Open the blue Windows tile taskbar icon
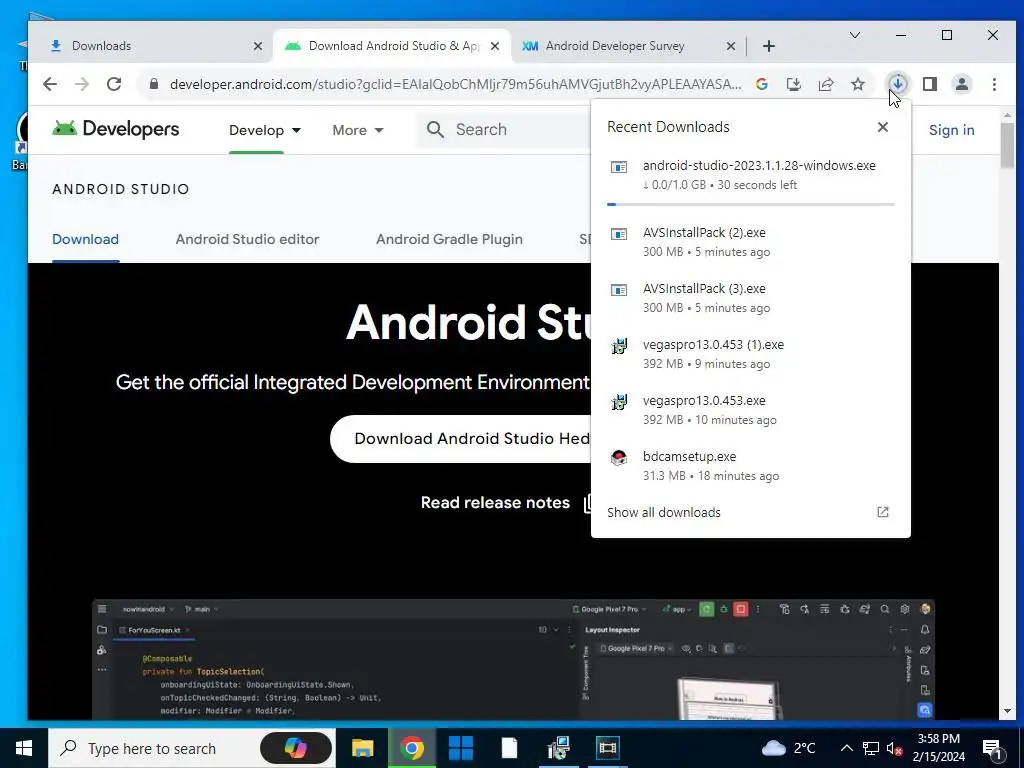1024x768 pixels. click(461, 748)
